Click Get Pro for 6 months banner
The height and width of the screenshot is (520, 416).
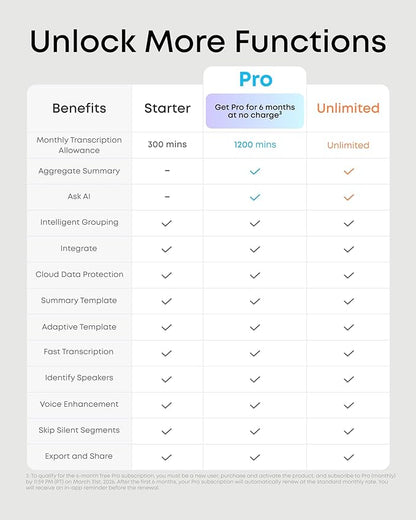(x=255, y=111)
